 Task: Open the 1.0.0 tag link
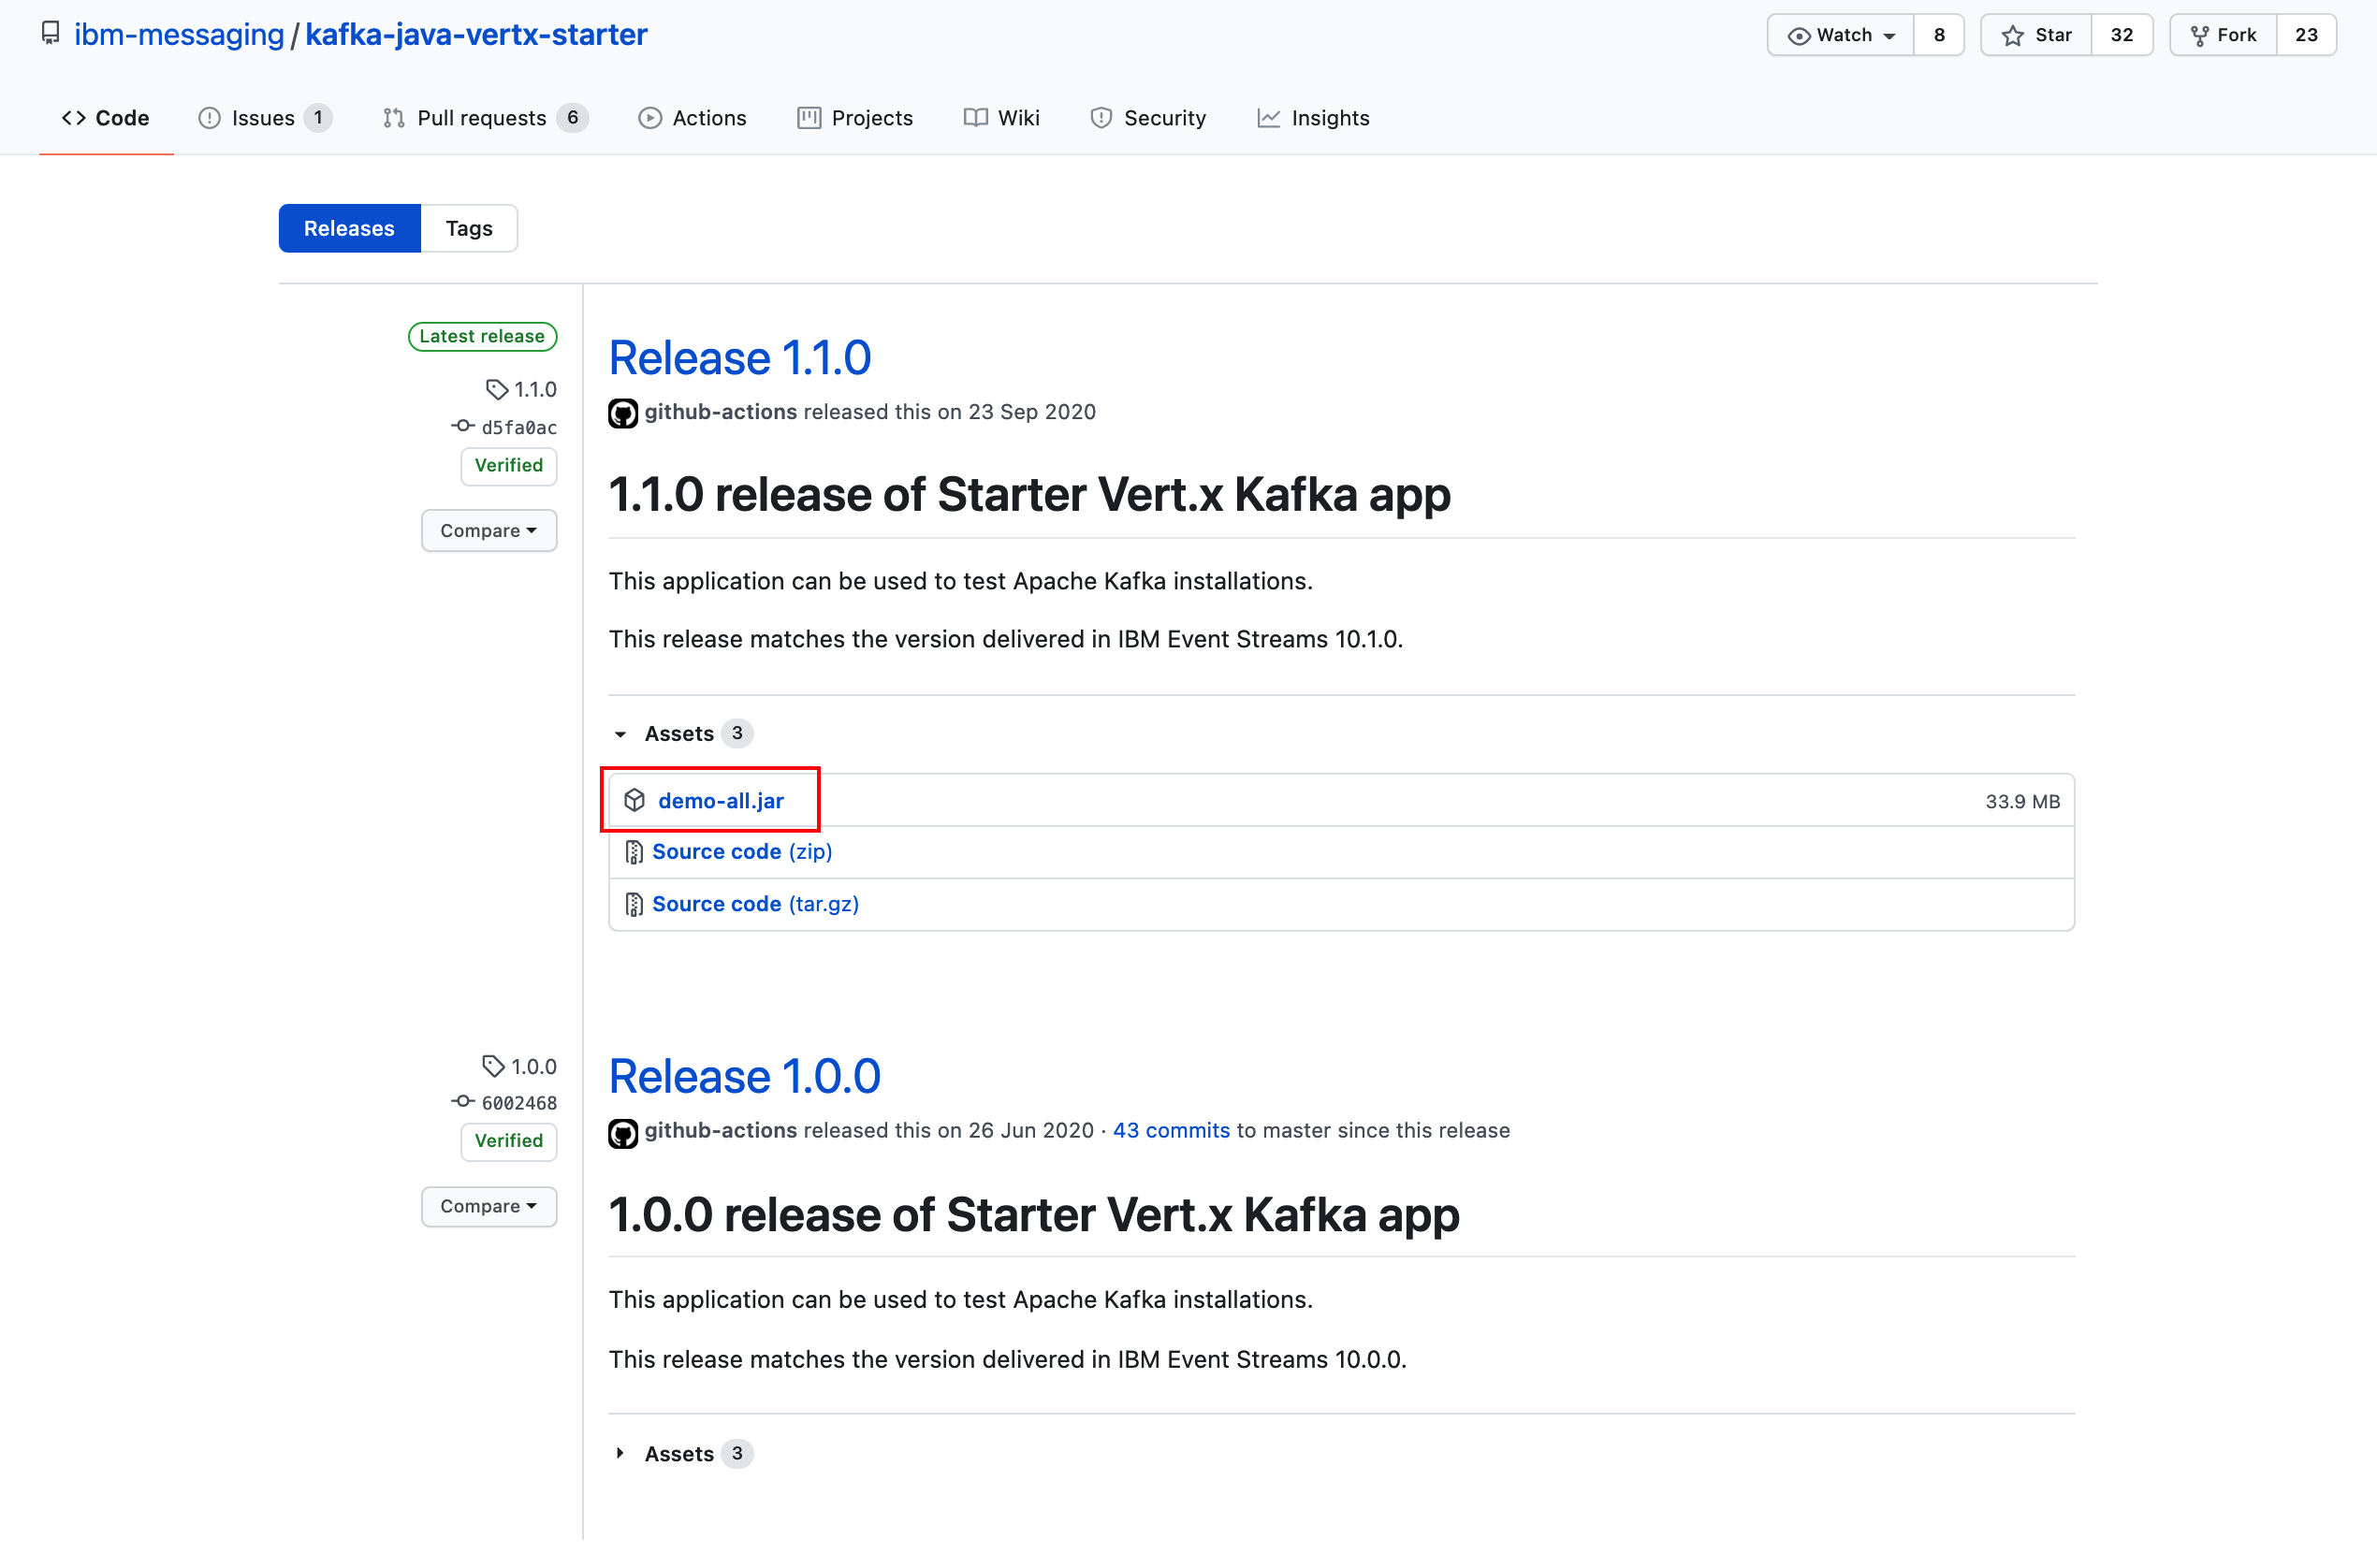pos(534,1066)
